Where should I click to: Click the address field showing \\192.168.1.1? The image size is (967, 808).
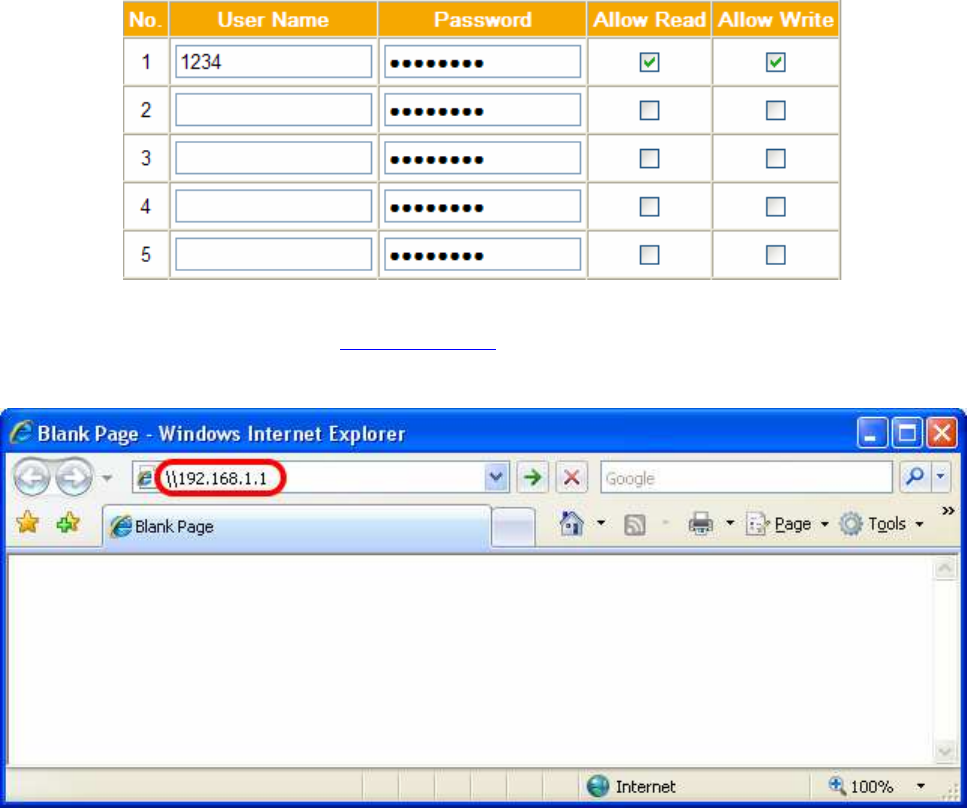tap(321, 478)
